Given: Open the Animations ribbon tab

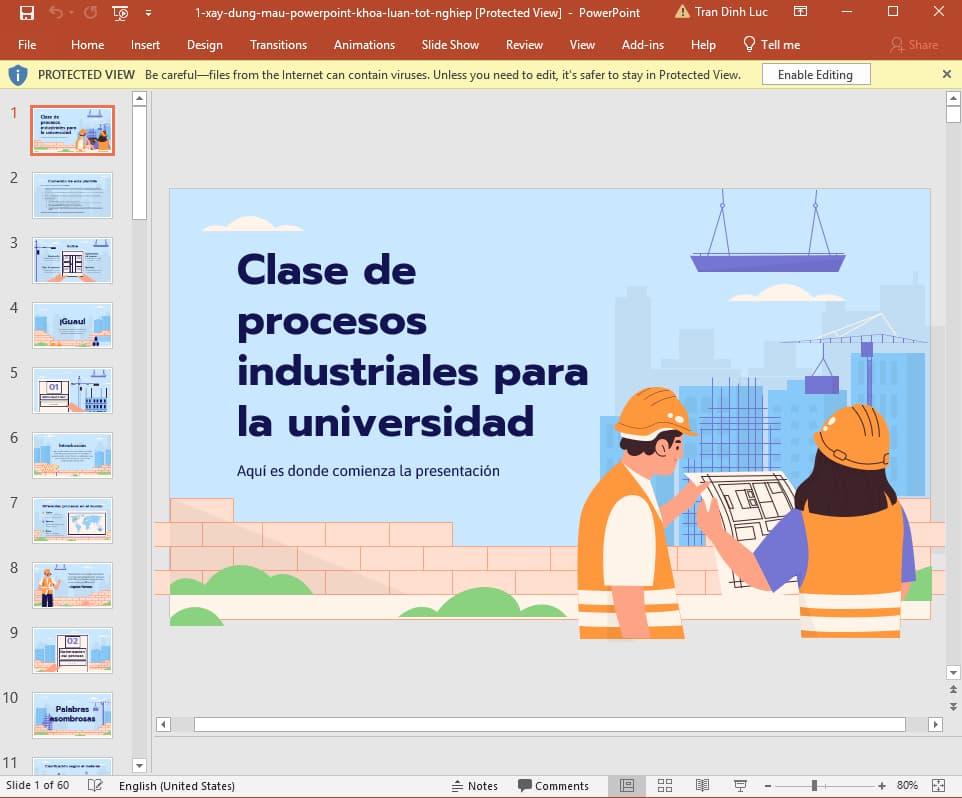Looking at the screenshot, I should point(364,45).
